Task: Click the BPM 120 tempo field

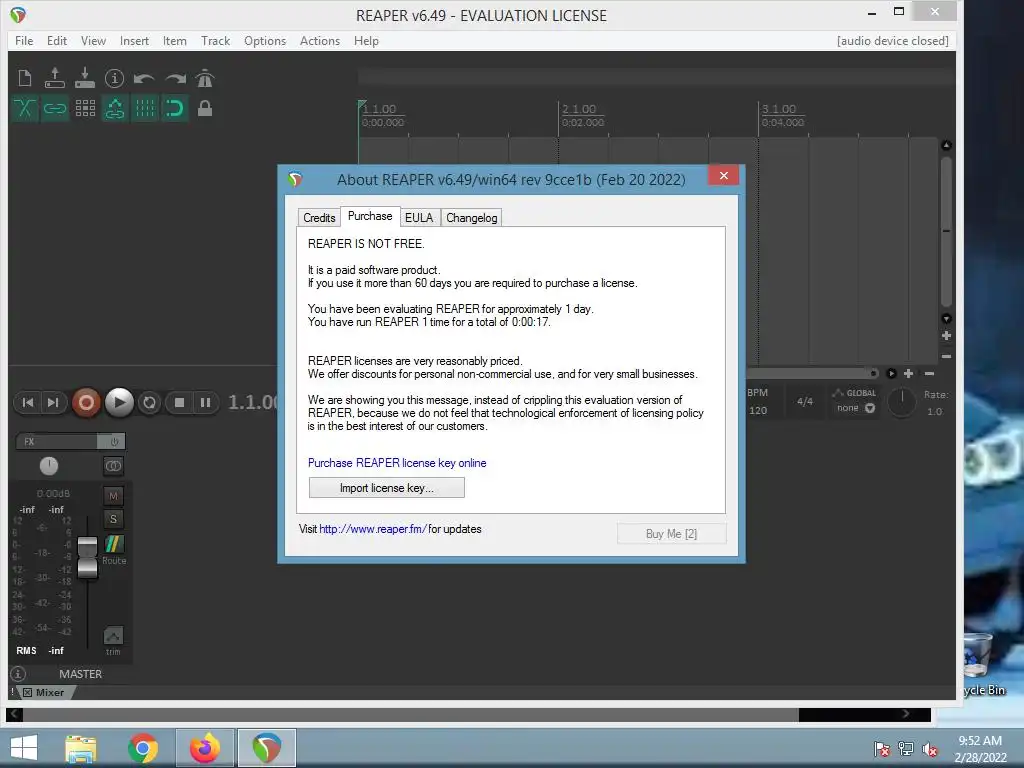Action: tap(758, 410)
